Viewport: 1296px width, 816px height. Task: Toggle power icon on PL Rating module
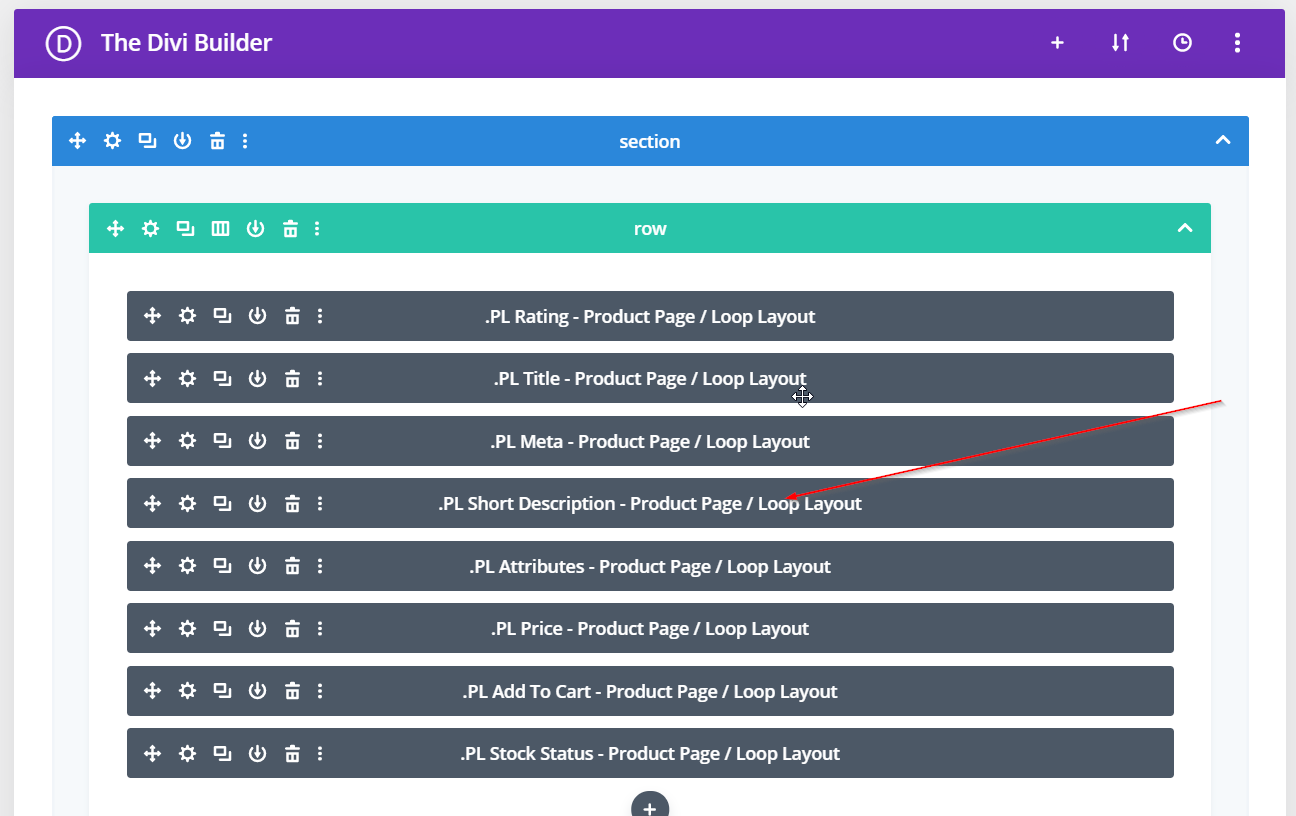click(x=257, y=316)
